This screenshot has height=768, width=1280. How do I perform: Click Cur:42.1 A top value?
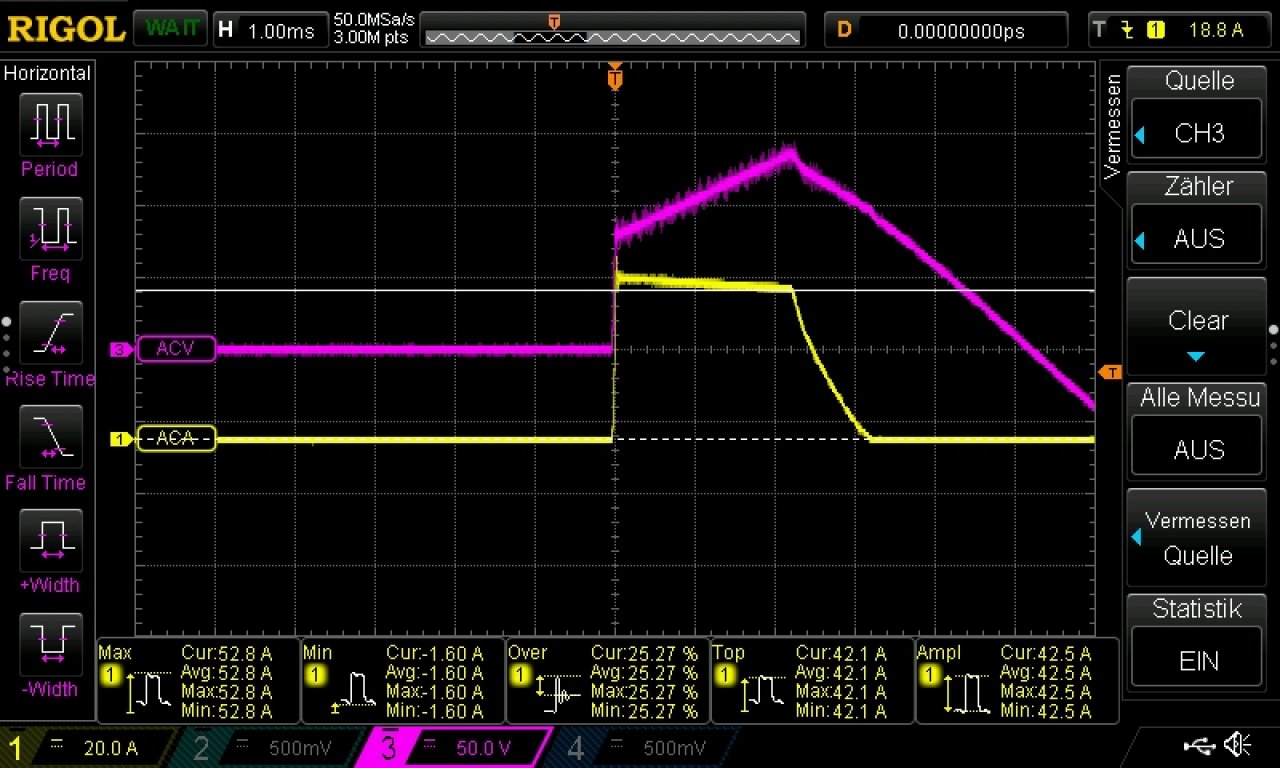[x=841, y=653]
